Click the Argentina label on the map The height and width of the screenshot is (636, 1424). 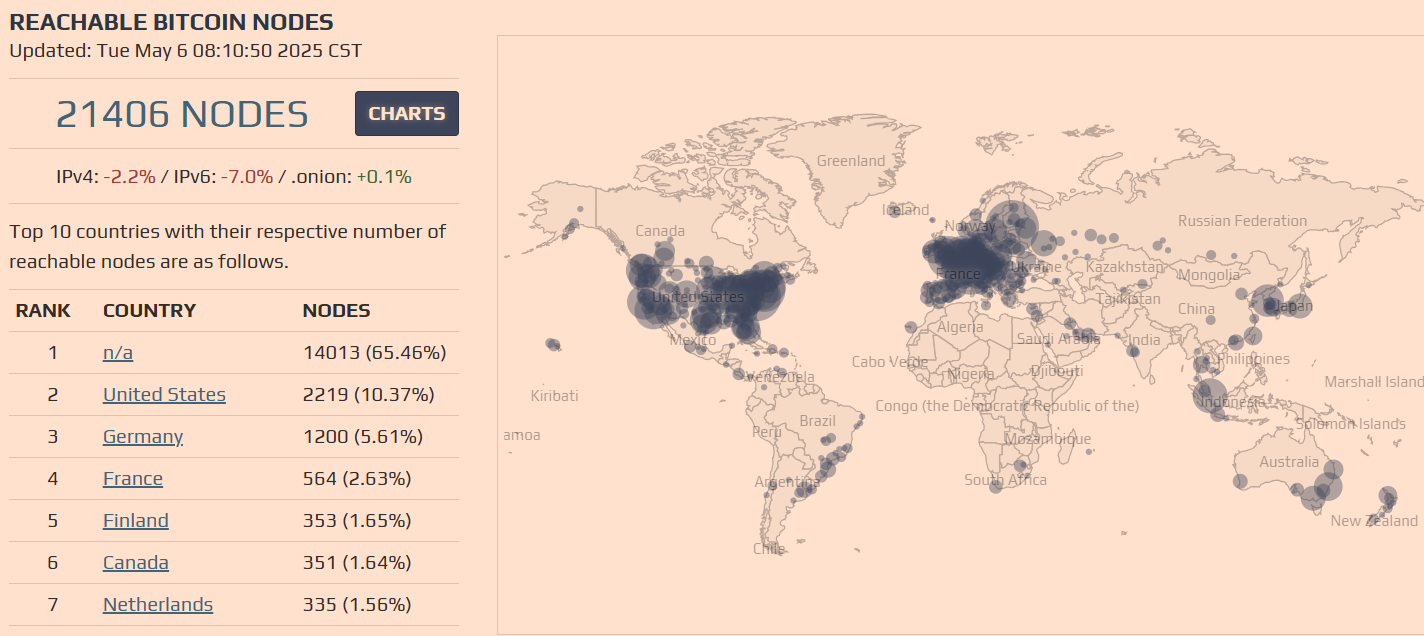pos(787,482)
